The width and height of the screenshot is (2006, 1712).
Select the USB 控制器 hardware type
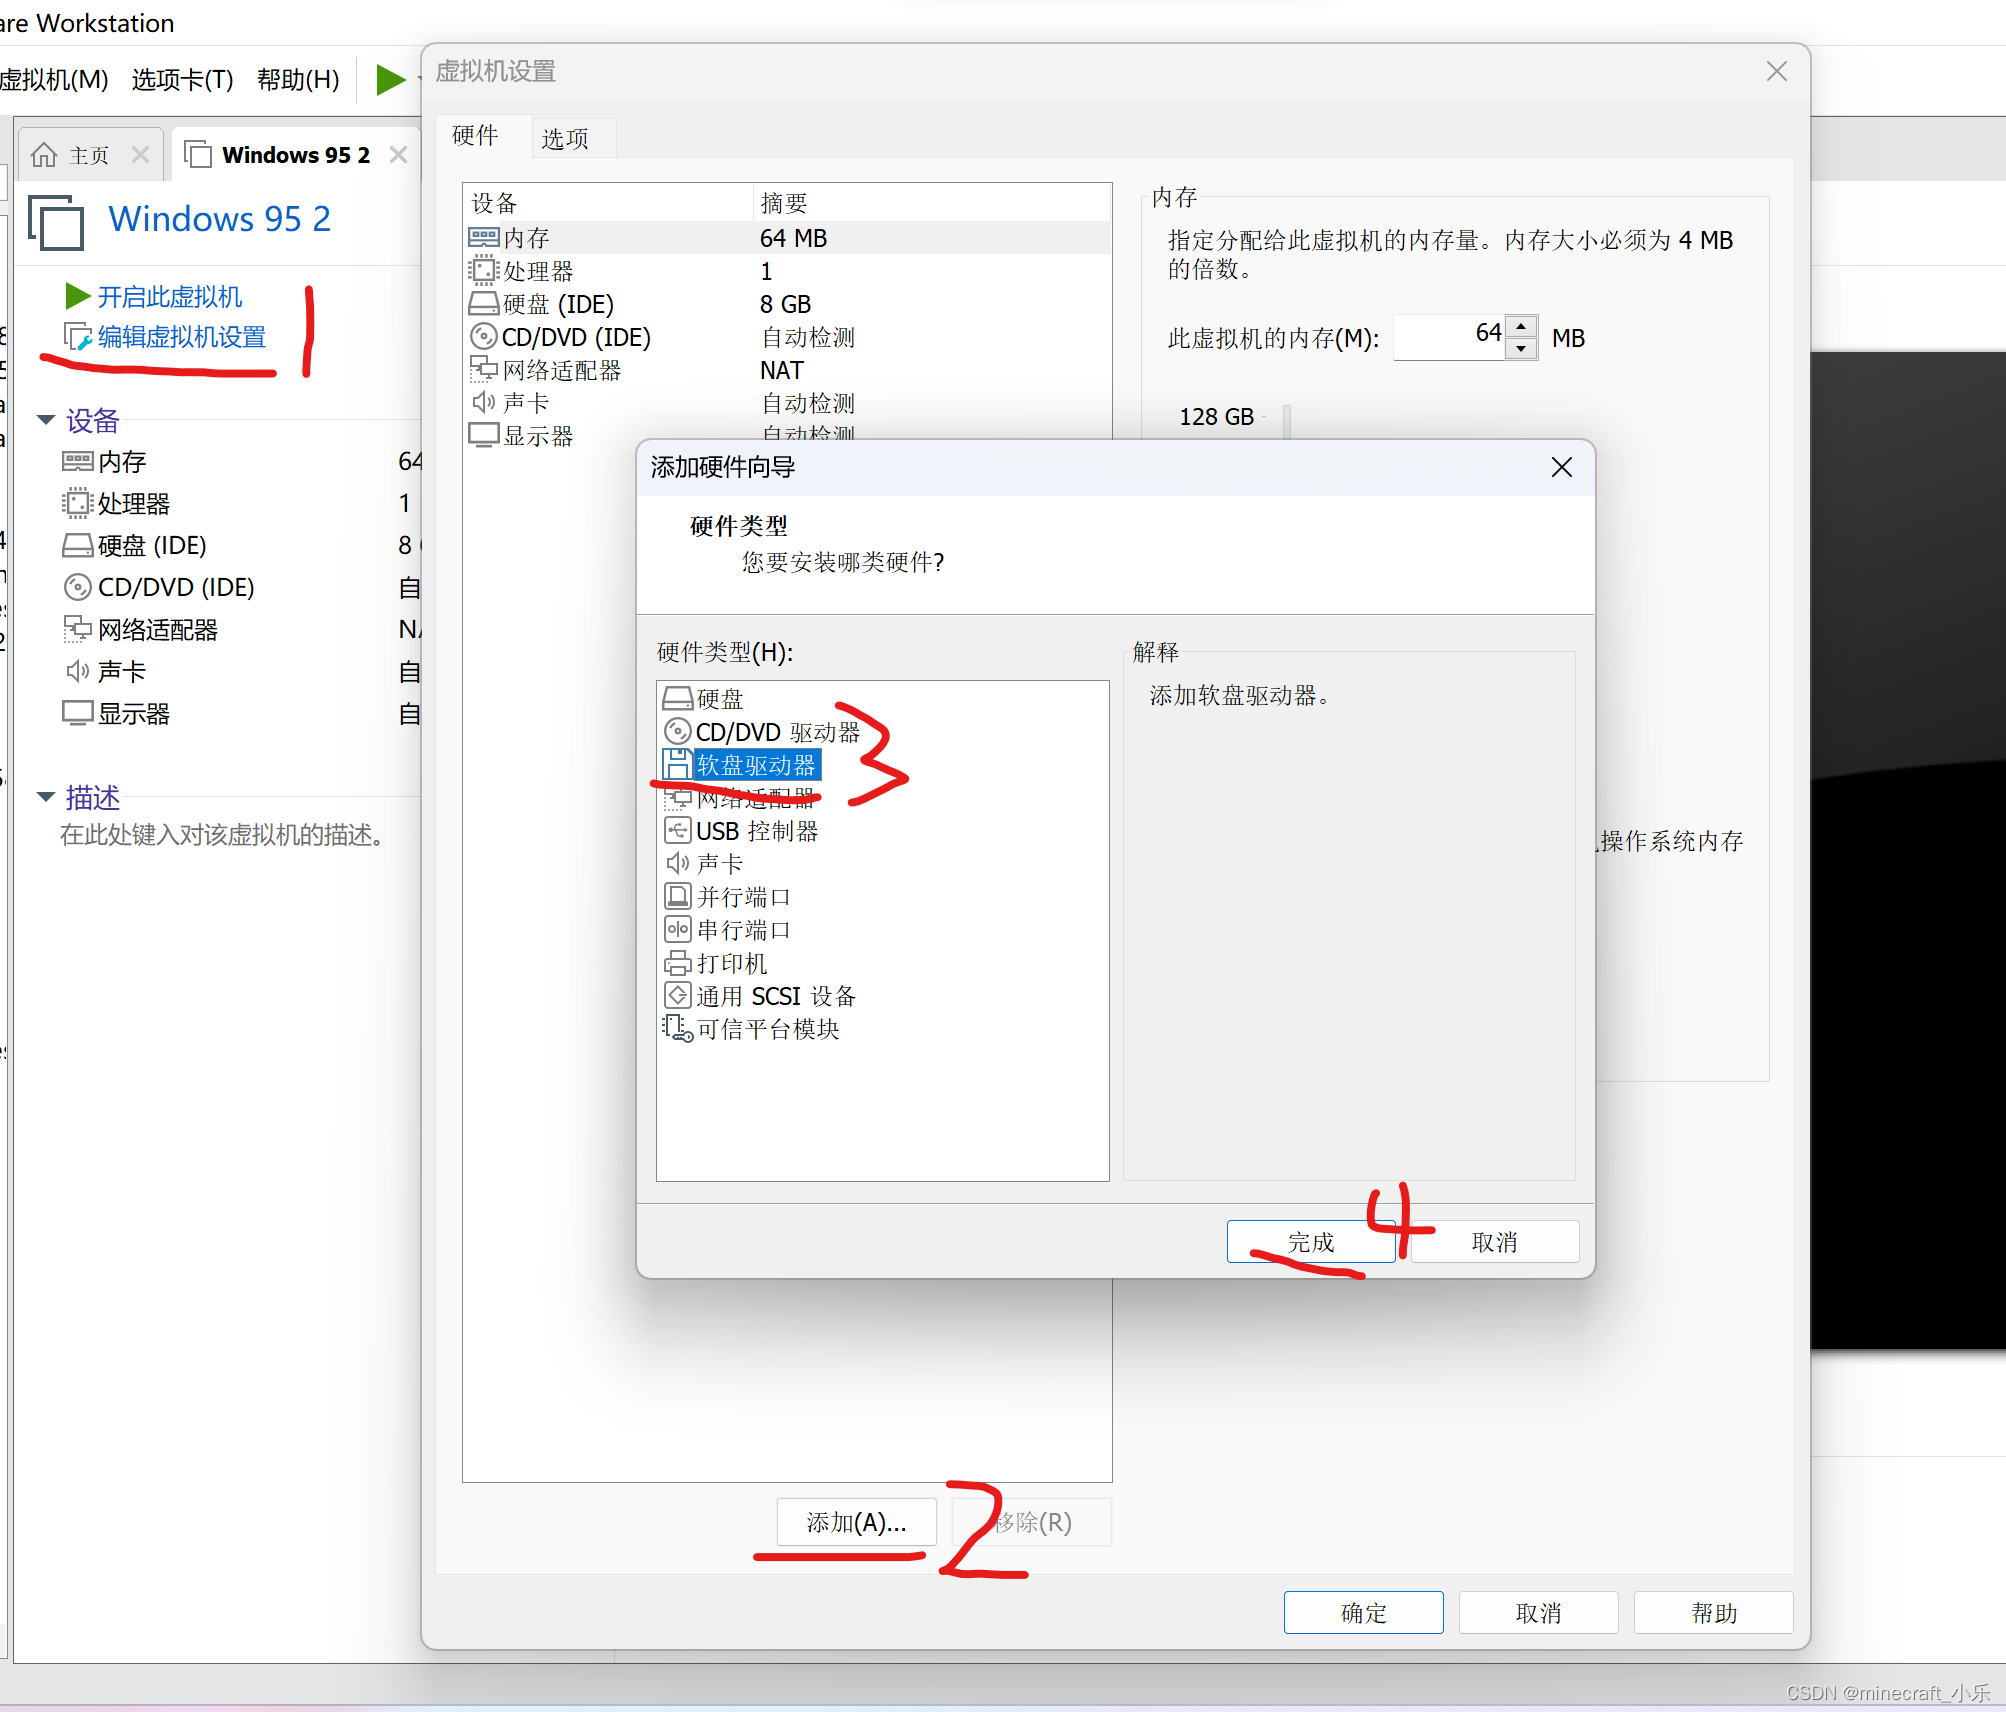pos(755,830)
